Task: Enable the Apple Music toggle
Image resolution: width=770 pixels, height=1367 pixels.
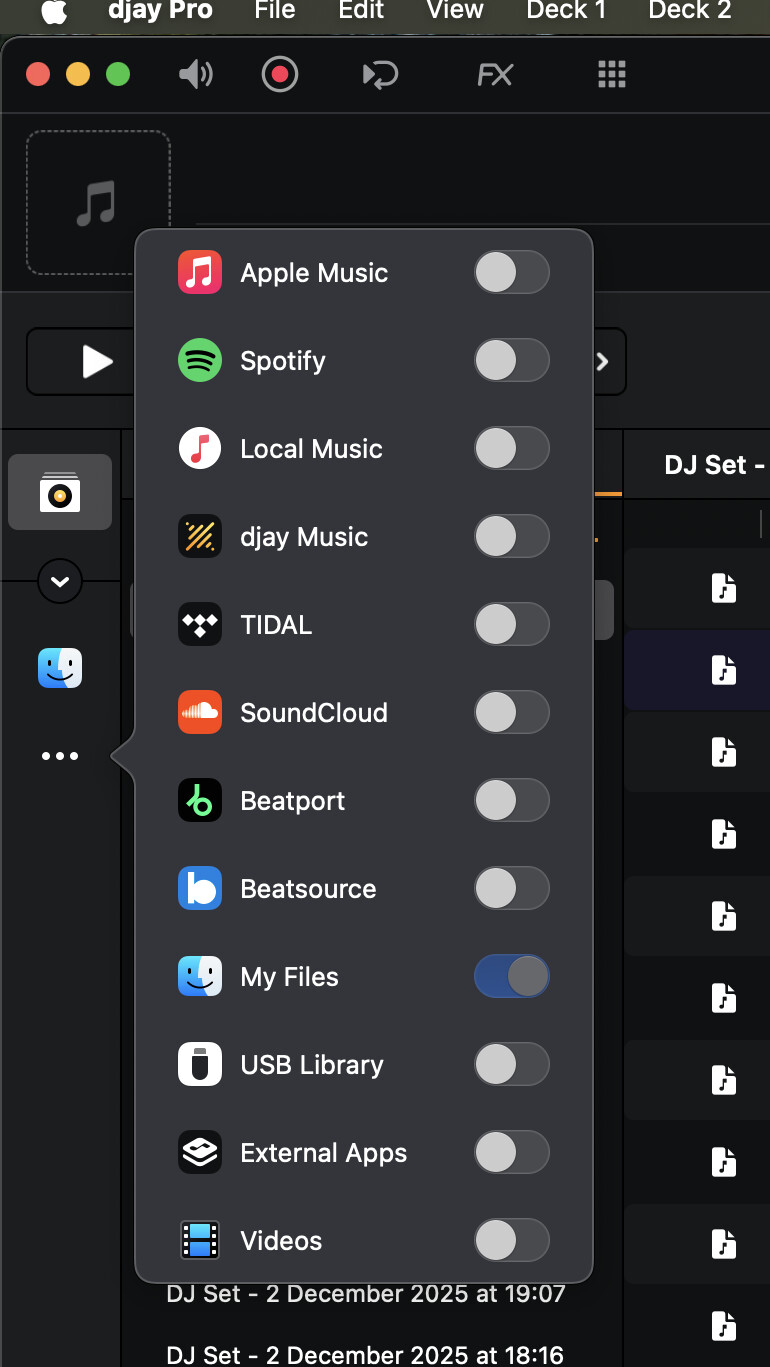Action: click(x=511, y=272)
